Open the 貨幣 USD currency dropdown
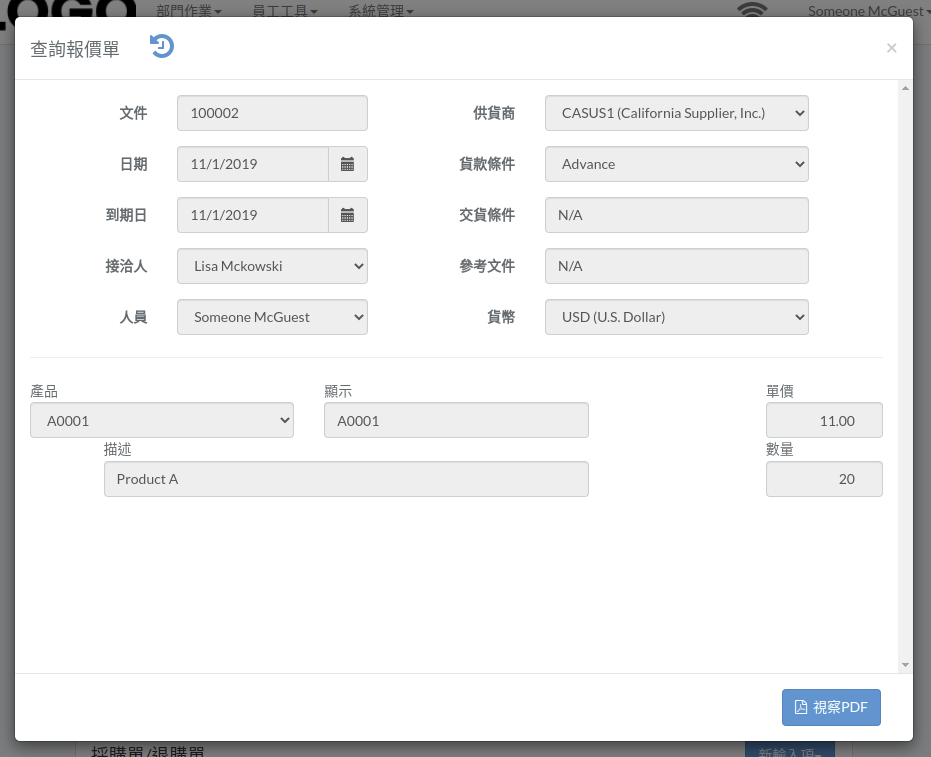Screen dimensions: 931x757 tap(676, 317)
